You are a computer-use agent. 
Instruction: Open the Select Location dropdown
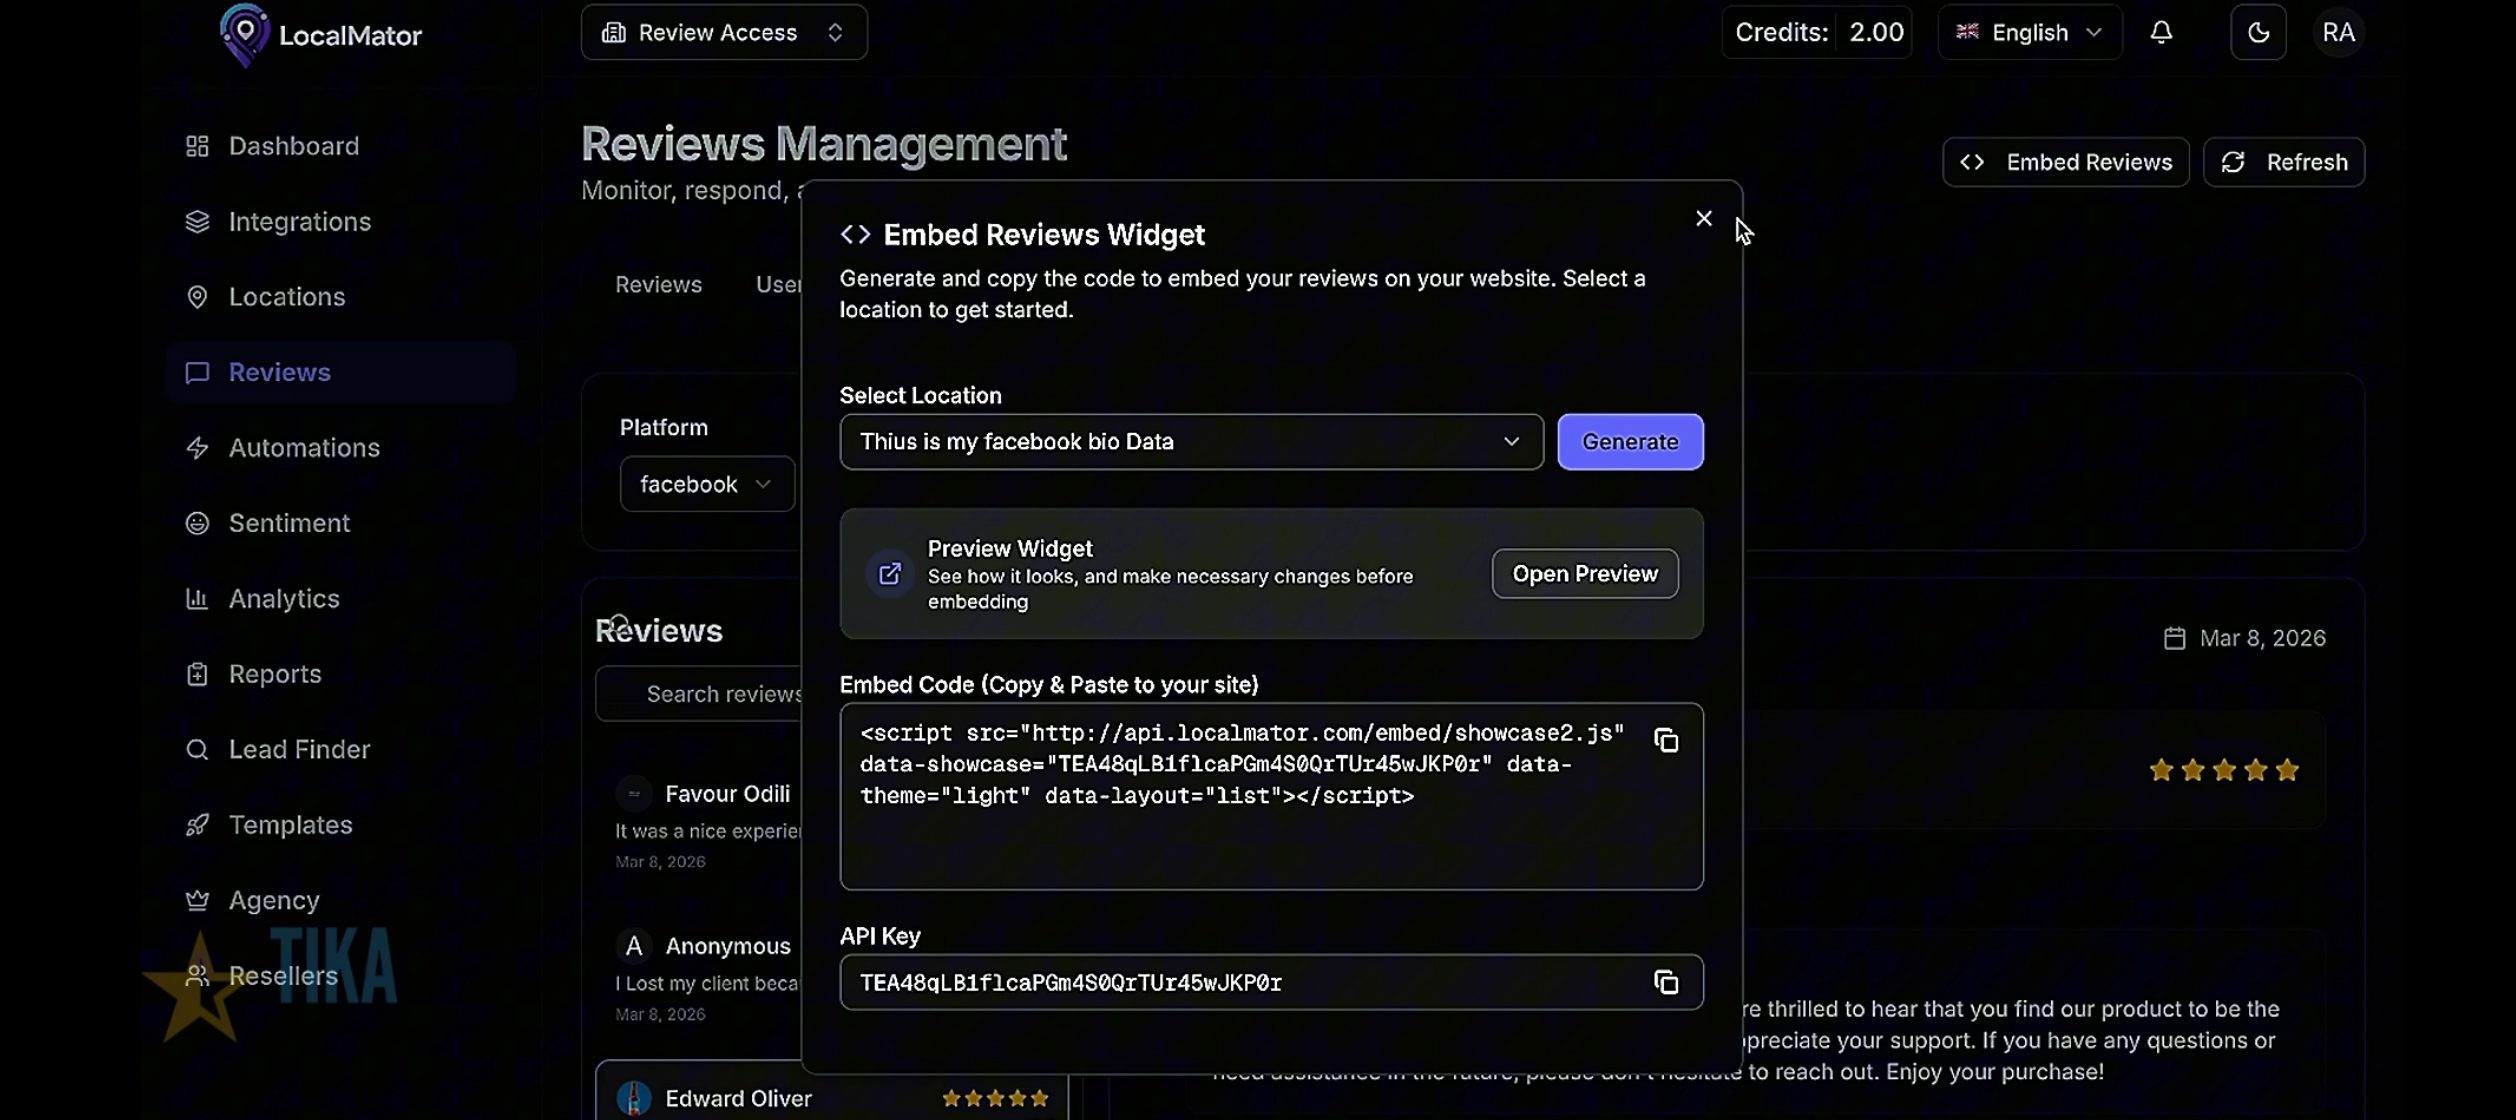pos(1190,441)
